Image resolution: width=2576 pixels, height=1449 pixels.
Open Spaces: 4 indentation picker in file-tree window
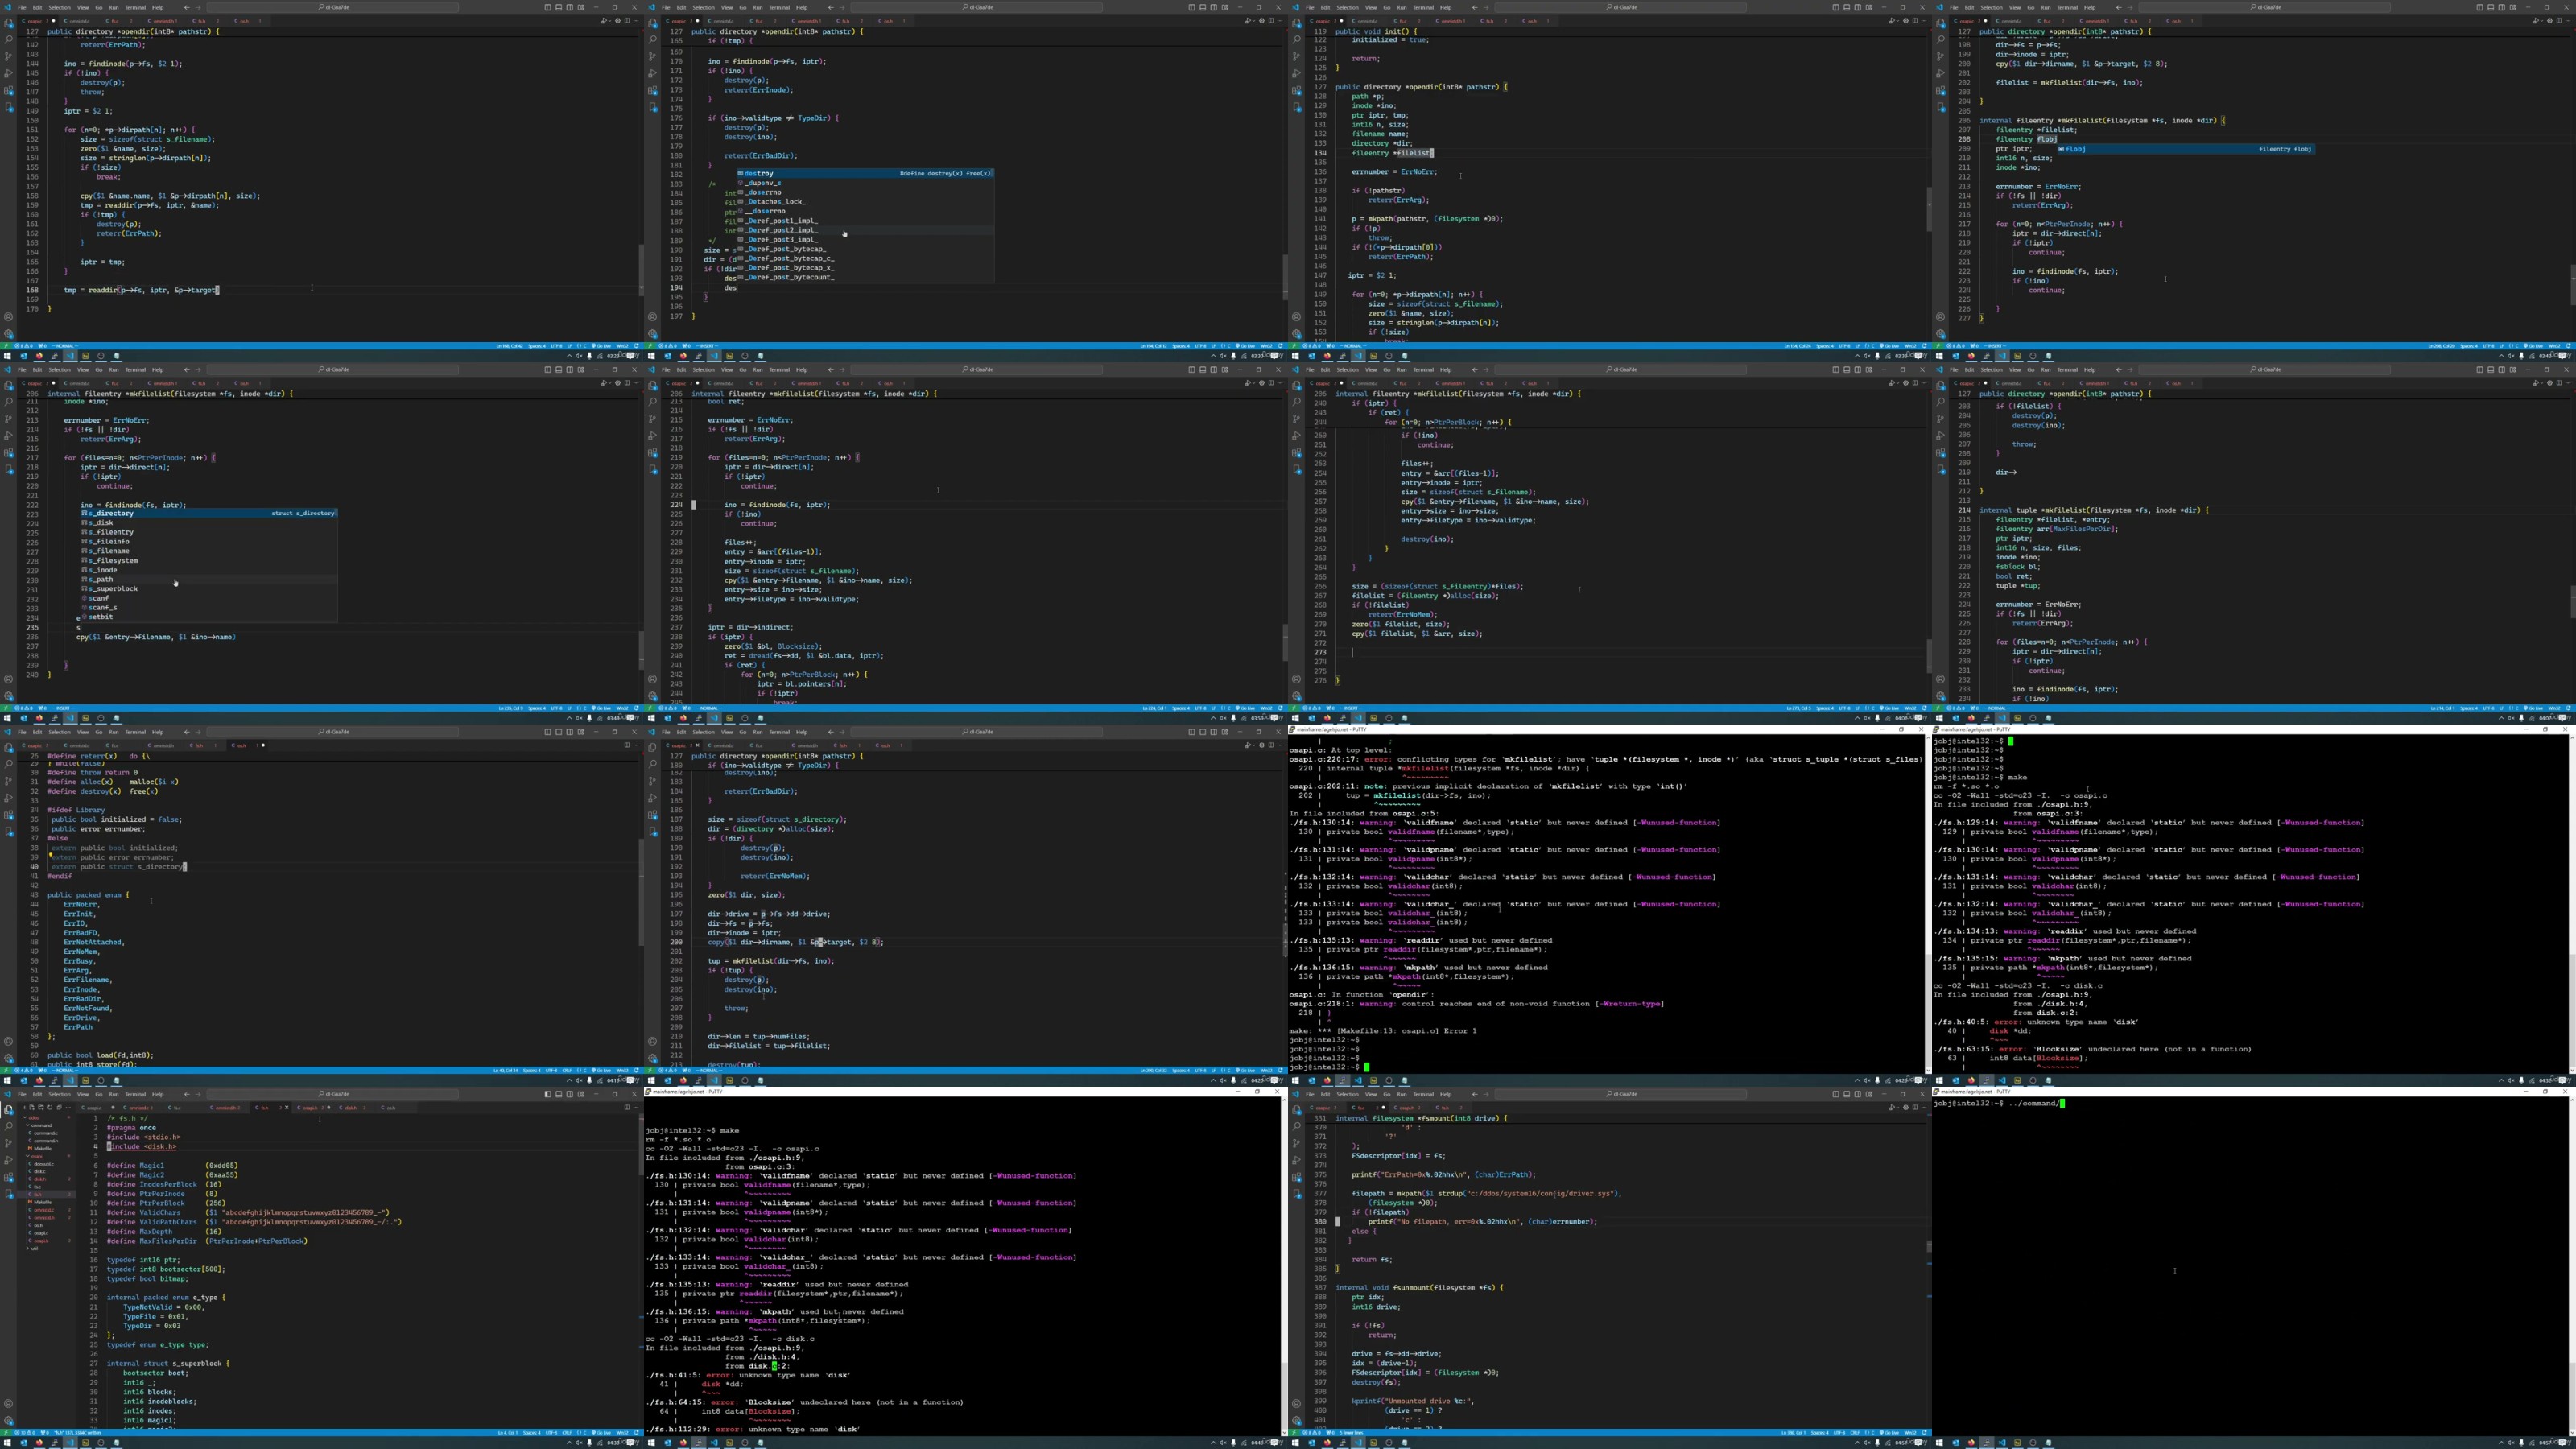532,1433
